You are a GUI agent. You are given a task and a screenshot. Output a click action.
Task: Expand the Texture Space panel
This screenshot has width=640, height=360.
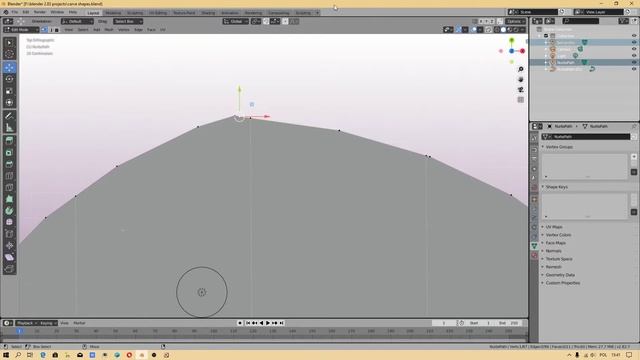558,259
